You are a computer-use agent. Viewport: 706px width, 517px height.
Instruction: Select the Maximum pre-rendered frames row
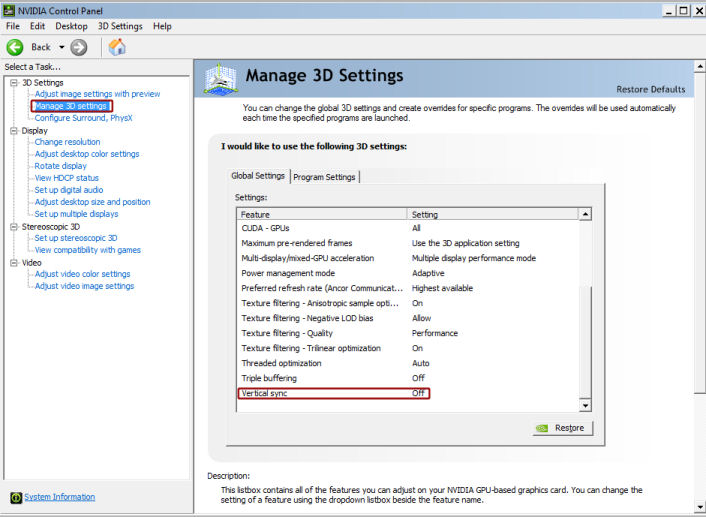[408, 243]
